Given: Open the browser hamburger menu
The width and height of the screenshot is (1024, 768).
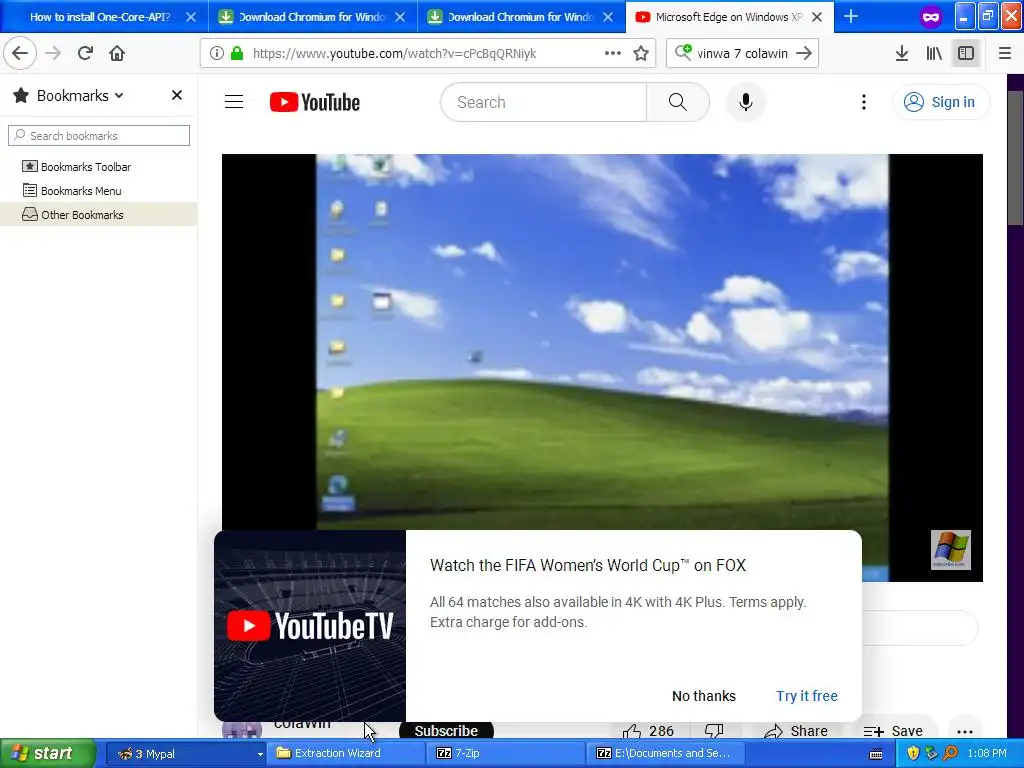Looking at the screenshot, I should (x=1005, y=53).
